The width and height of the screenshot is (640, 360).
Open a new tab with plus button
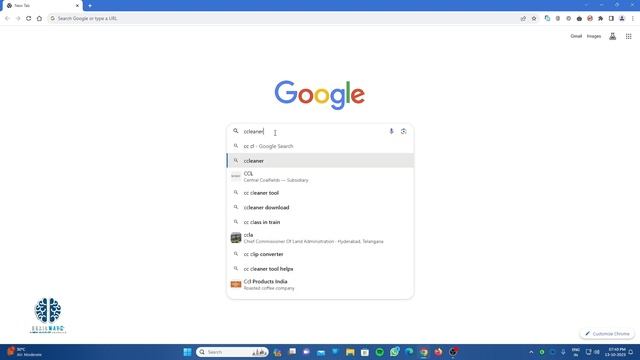90,6
